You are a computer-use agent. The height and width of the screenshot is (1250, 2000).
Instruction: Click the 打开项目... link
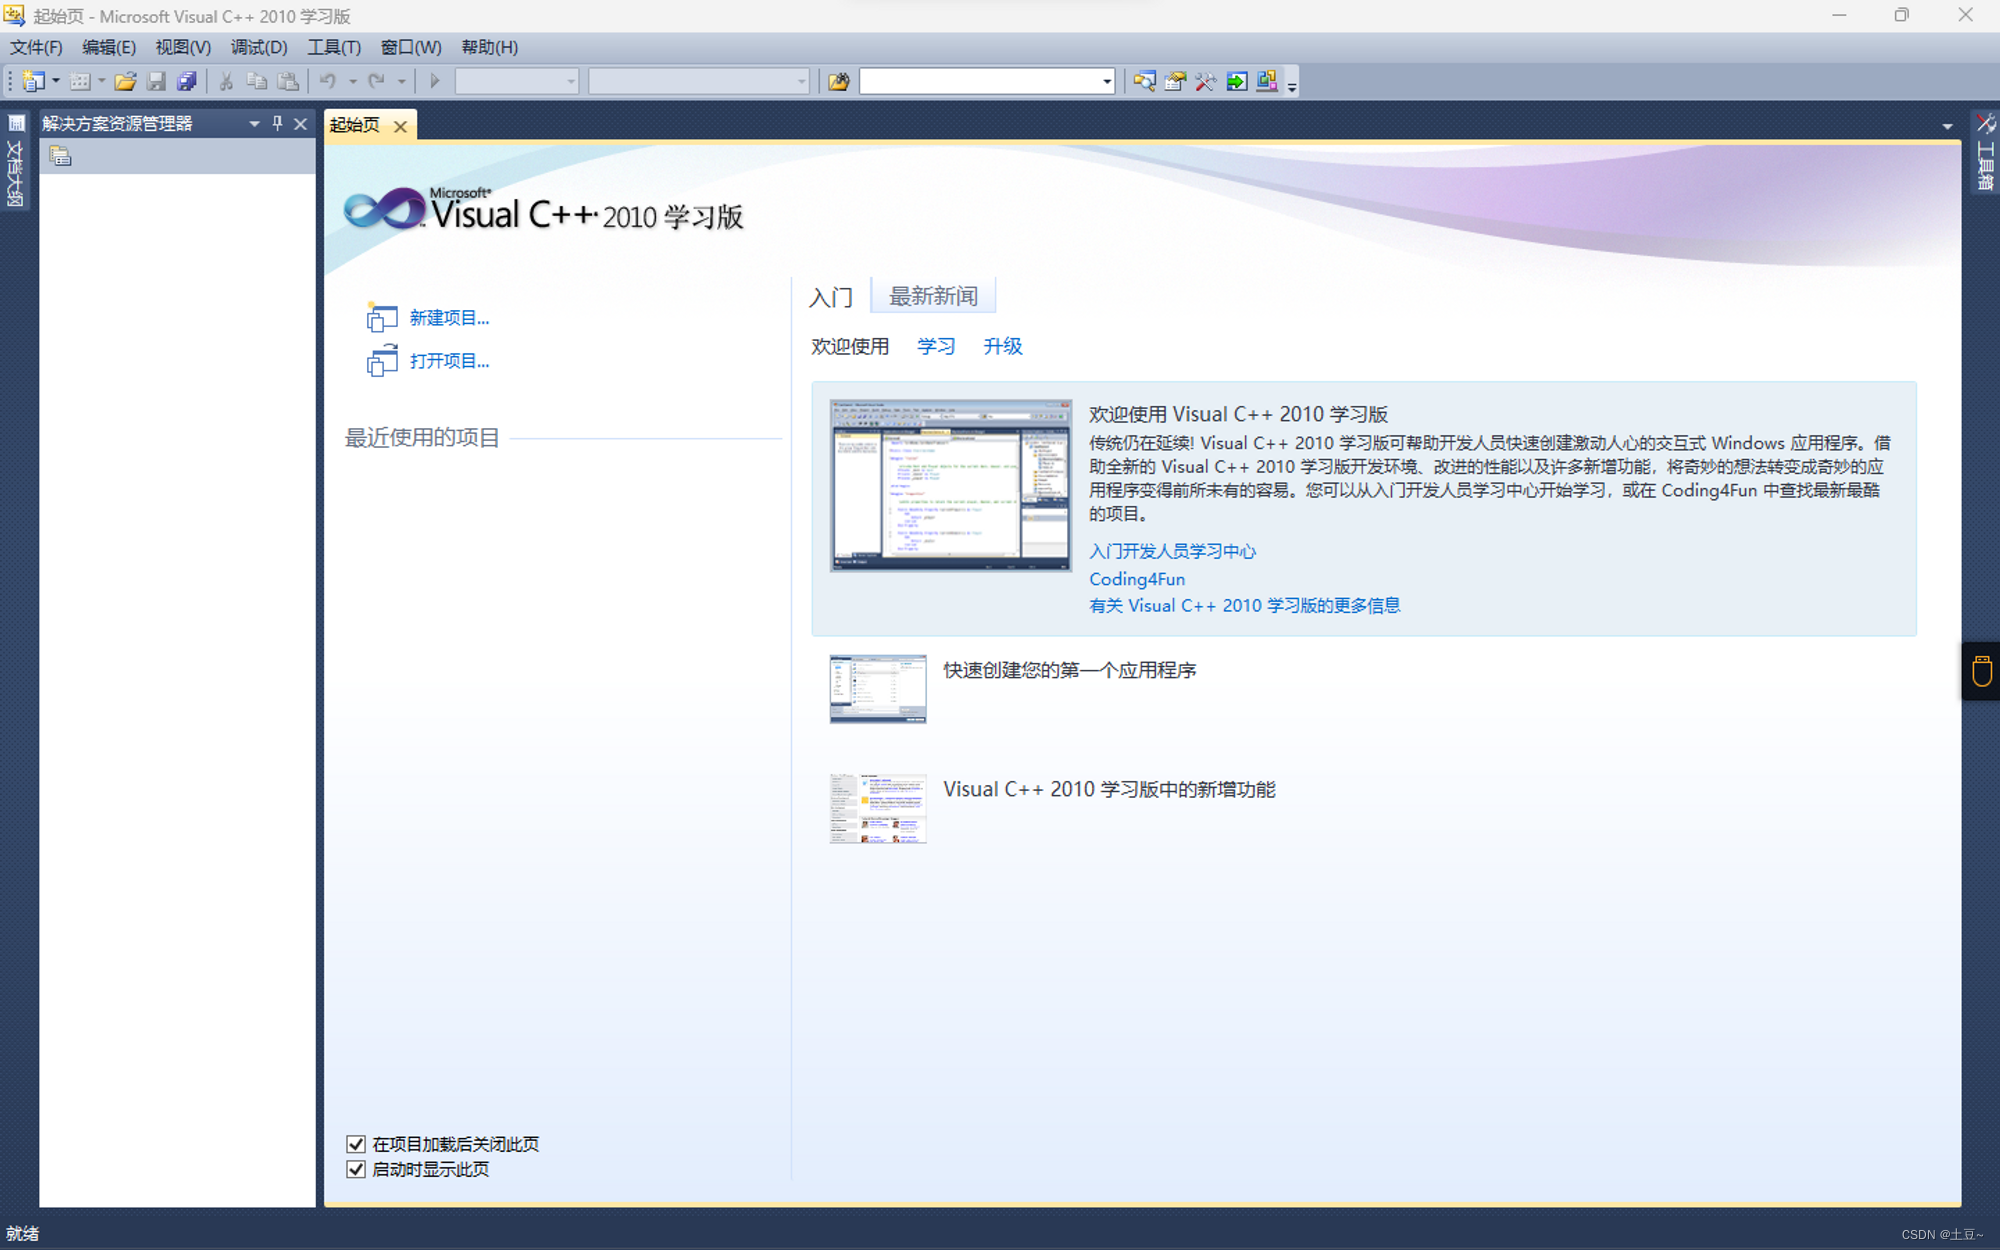click(449, 361)
